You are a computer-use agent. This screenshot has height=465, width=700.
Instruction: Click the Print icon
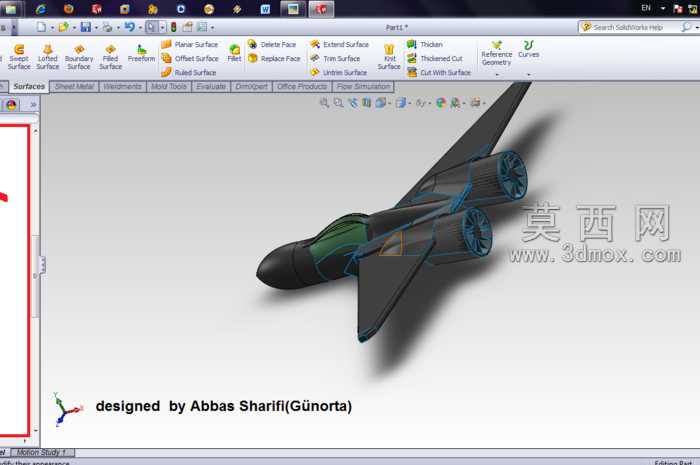point(107,27)
